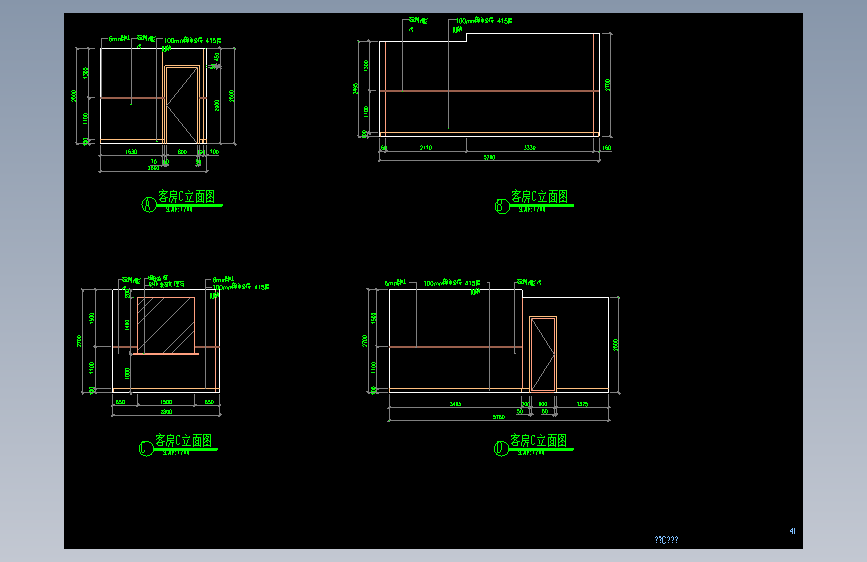Click the 1500 width dimension under elevation C window
The image size is (867, 562).
click(166, 402)
